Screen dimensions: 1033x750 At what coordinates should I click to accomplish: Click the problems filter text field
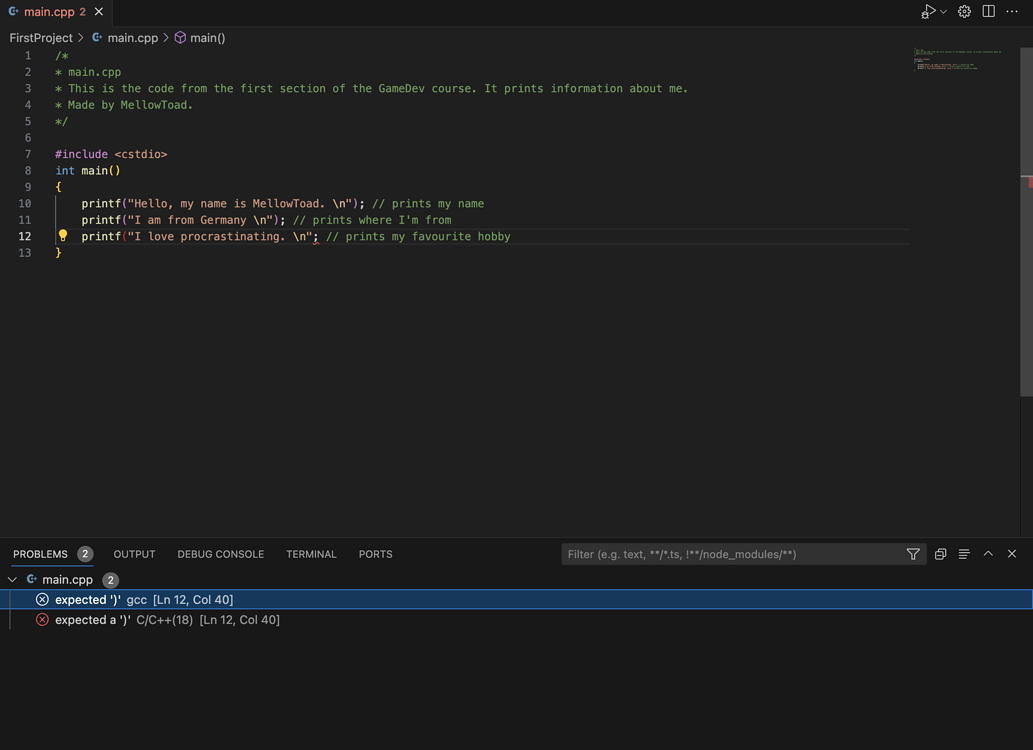(735, 554)
